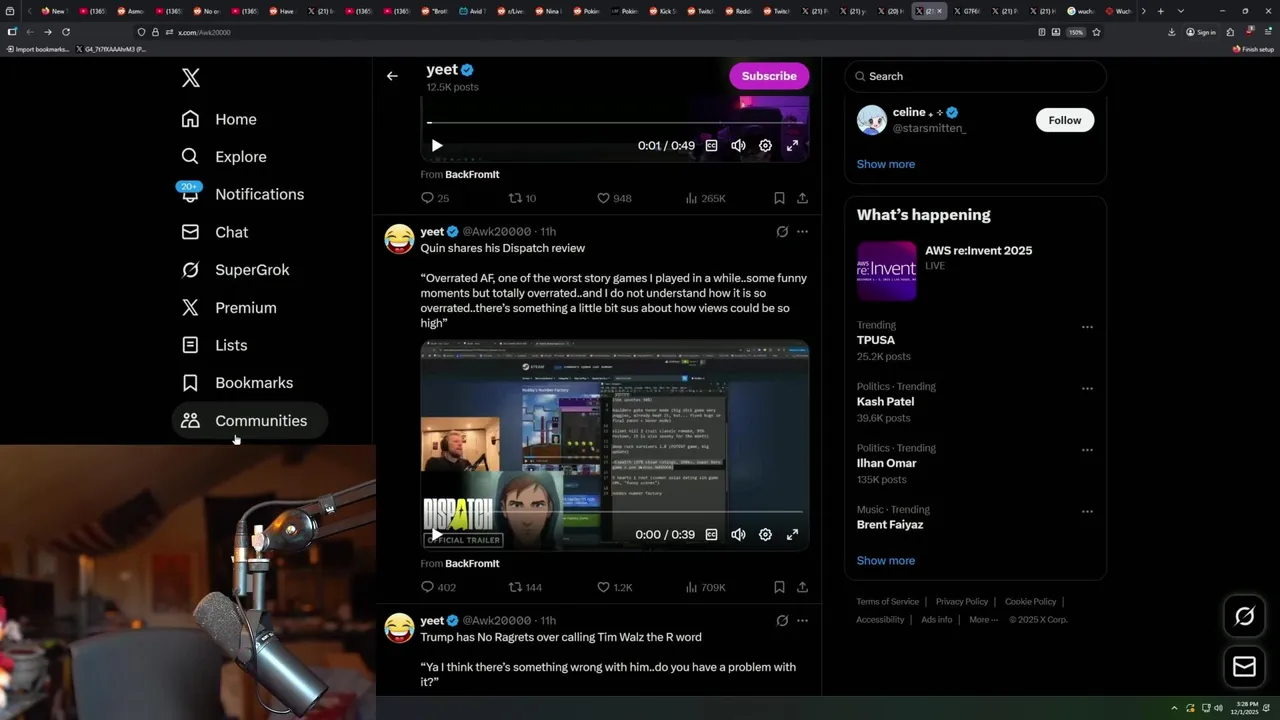Repost the post with 144 reposts

pyautogui.click(x=525, y=587)
